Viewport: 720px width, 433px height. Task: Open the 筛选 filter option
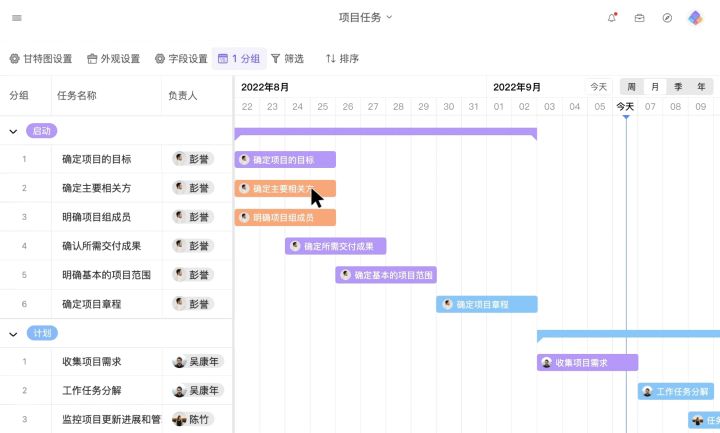287,59
